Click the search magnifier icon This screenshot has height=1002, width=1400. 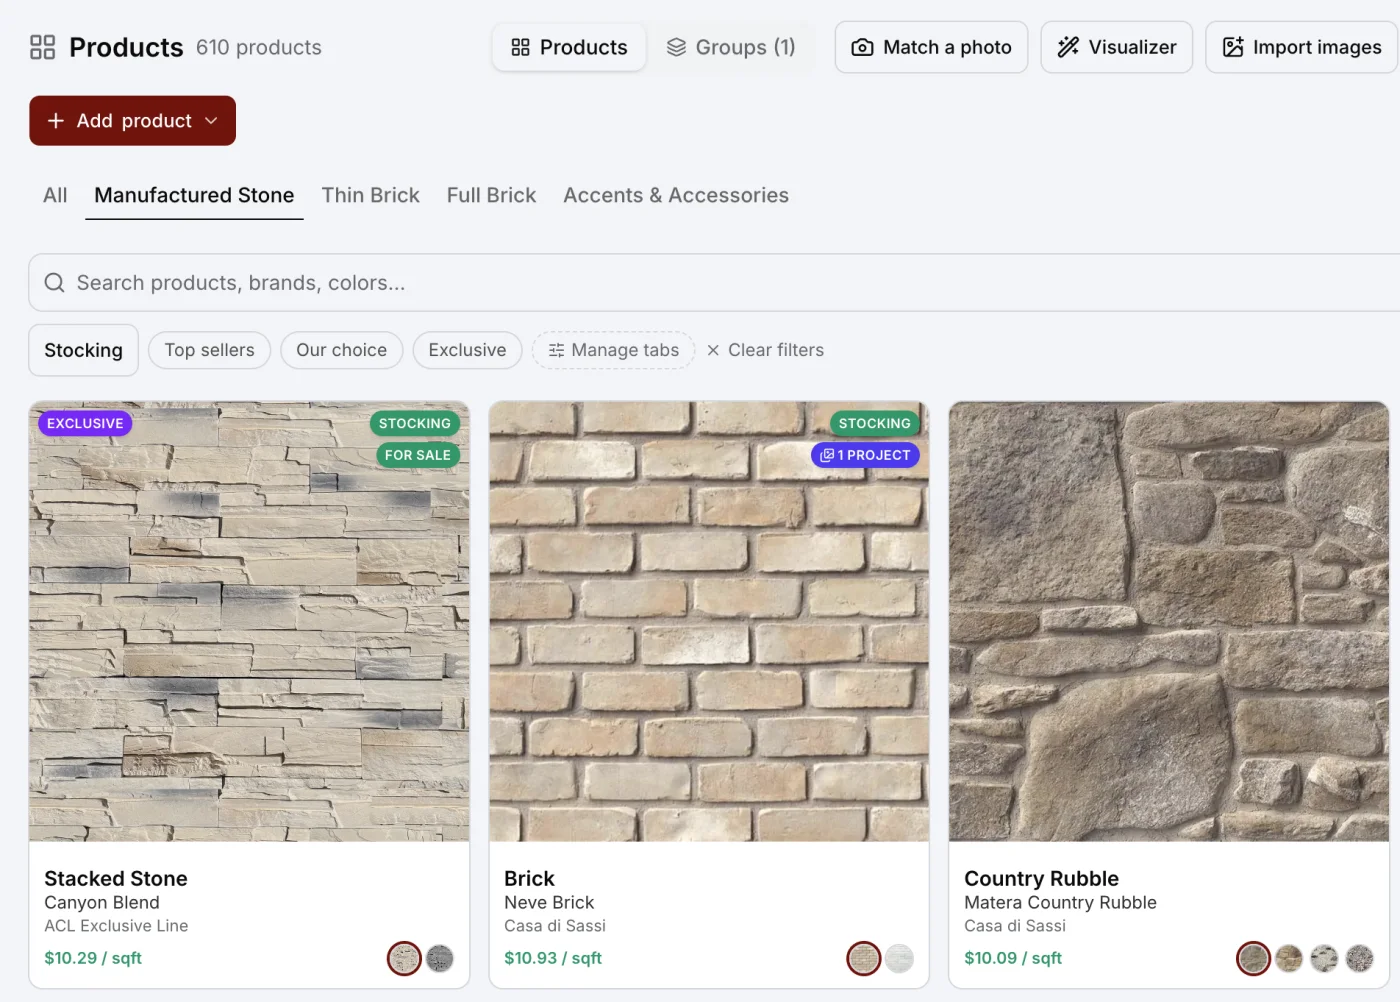pyautogui.click(x=54, y=283)
